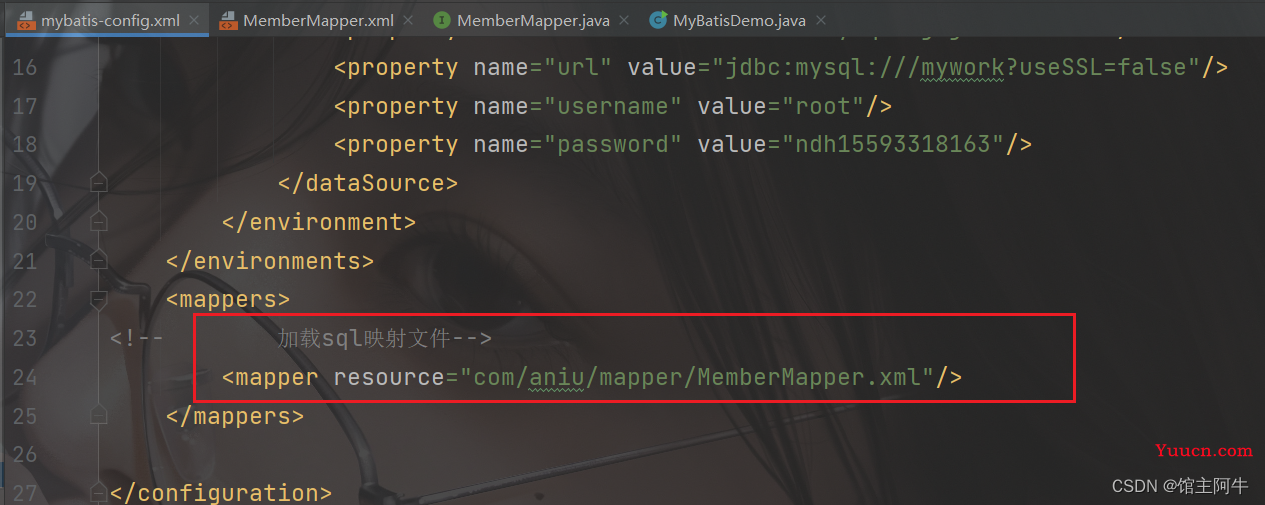Open the MemberMapper.xml tab
This screenshot has height=505, width=1265.
coord(319,20)
